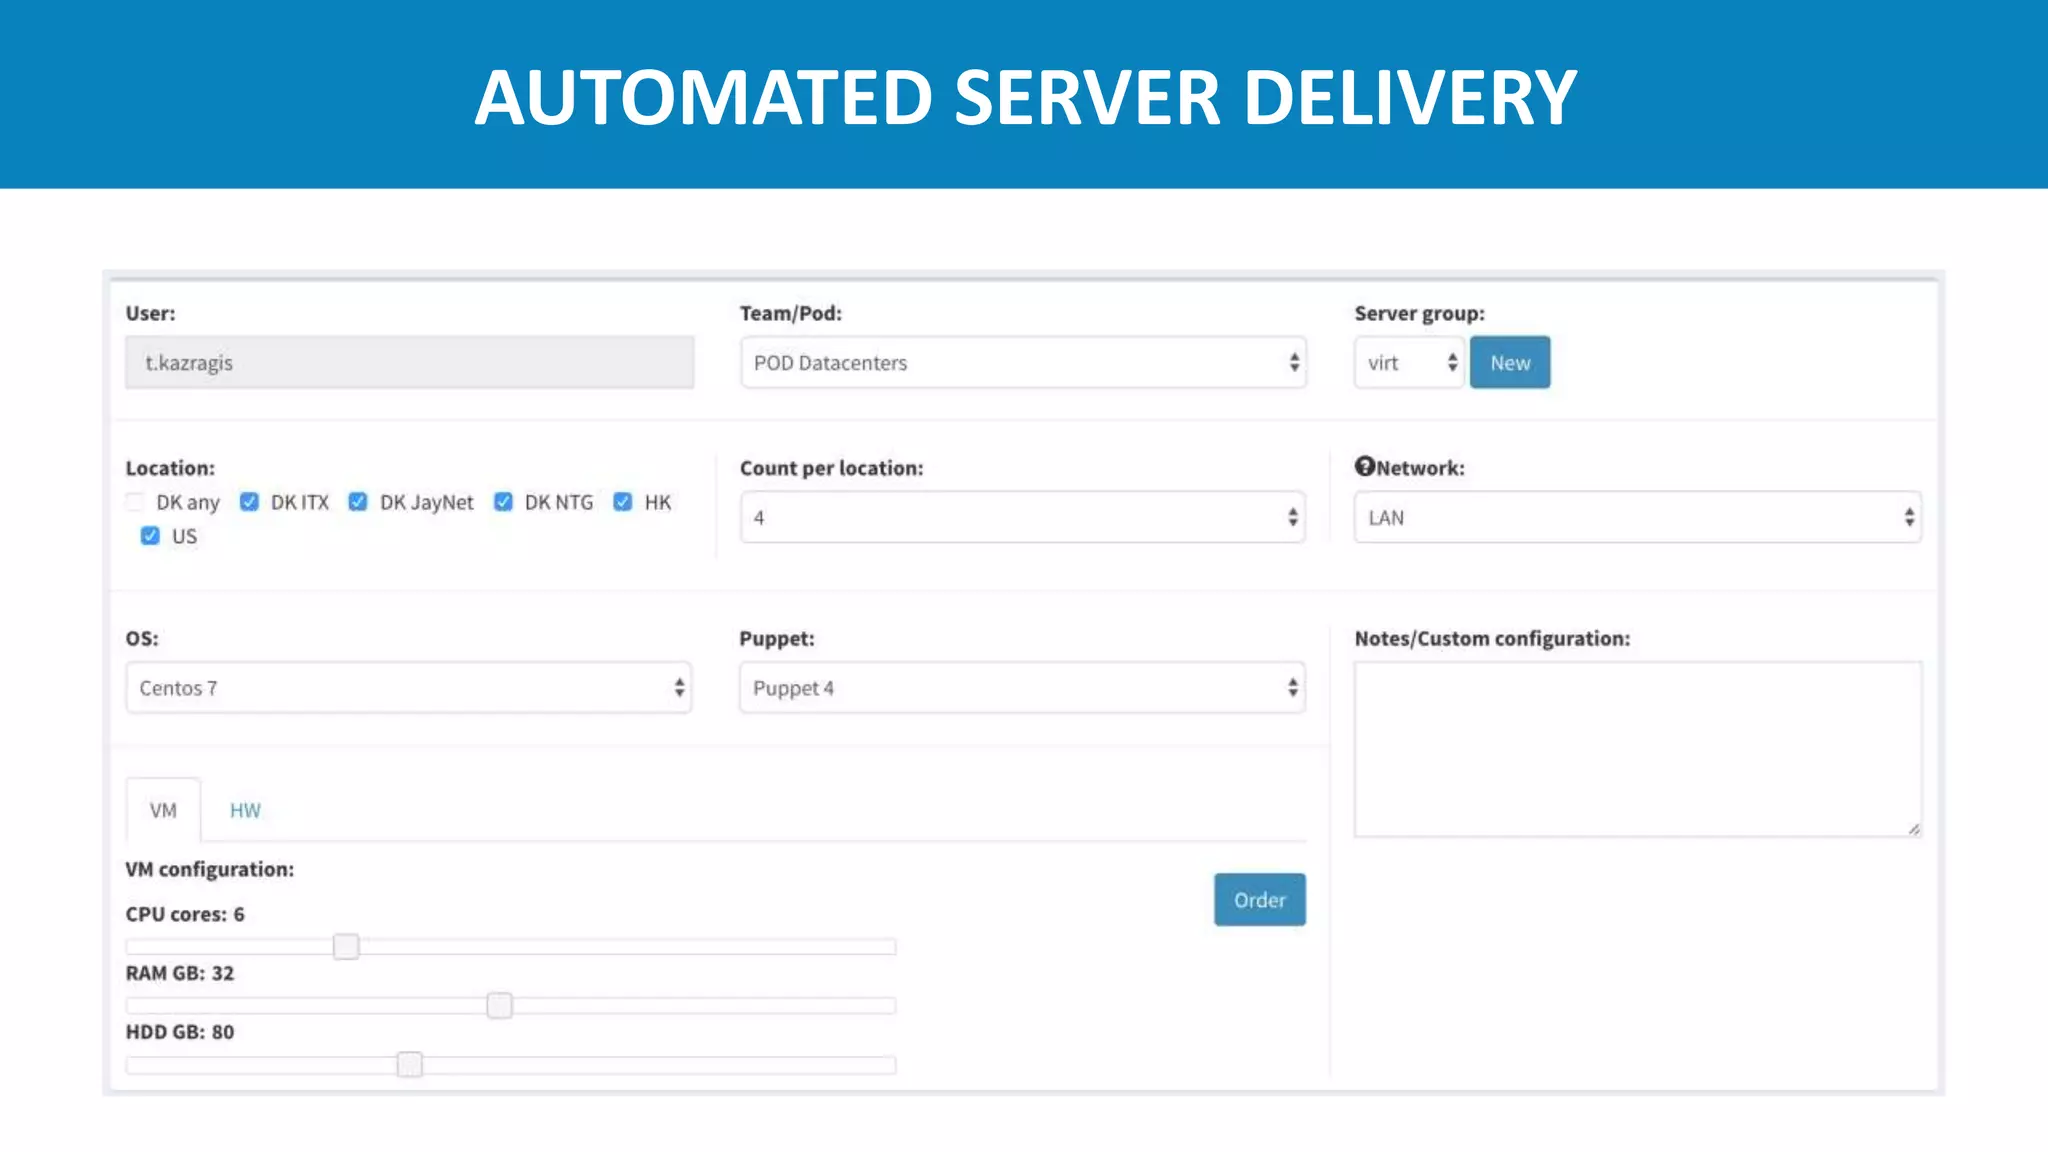Uncheck the DK JayNet location checkbox
This screenshot has width=2048, height=1152.
click(x=358, y=502)
